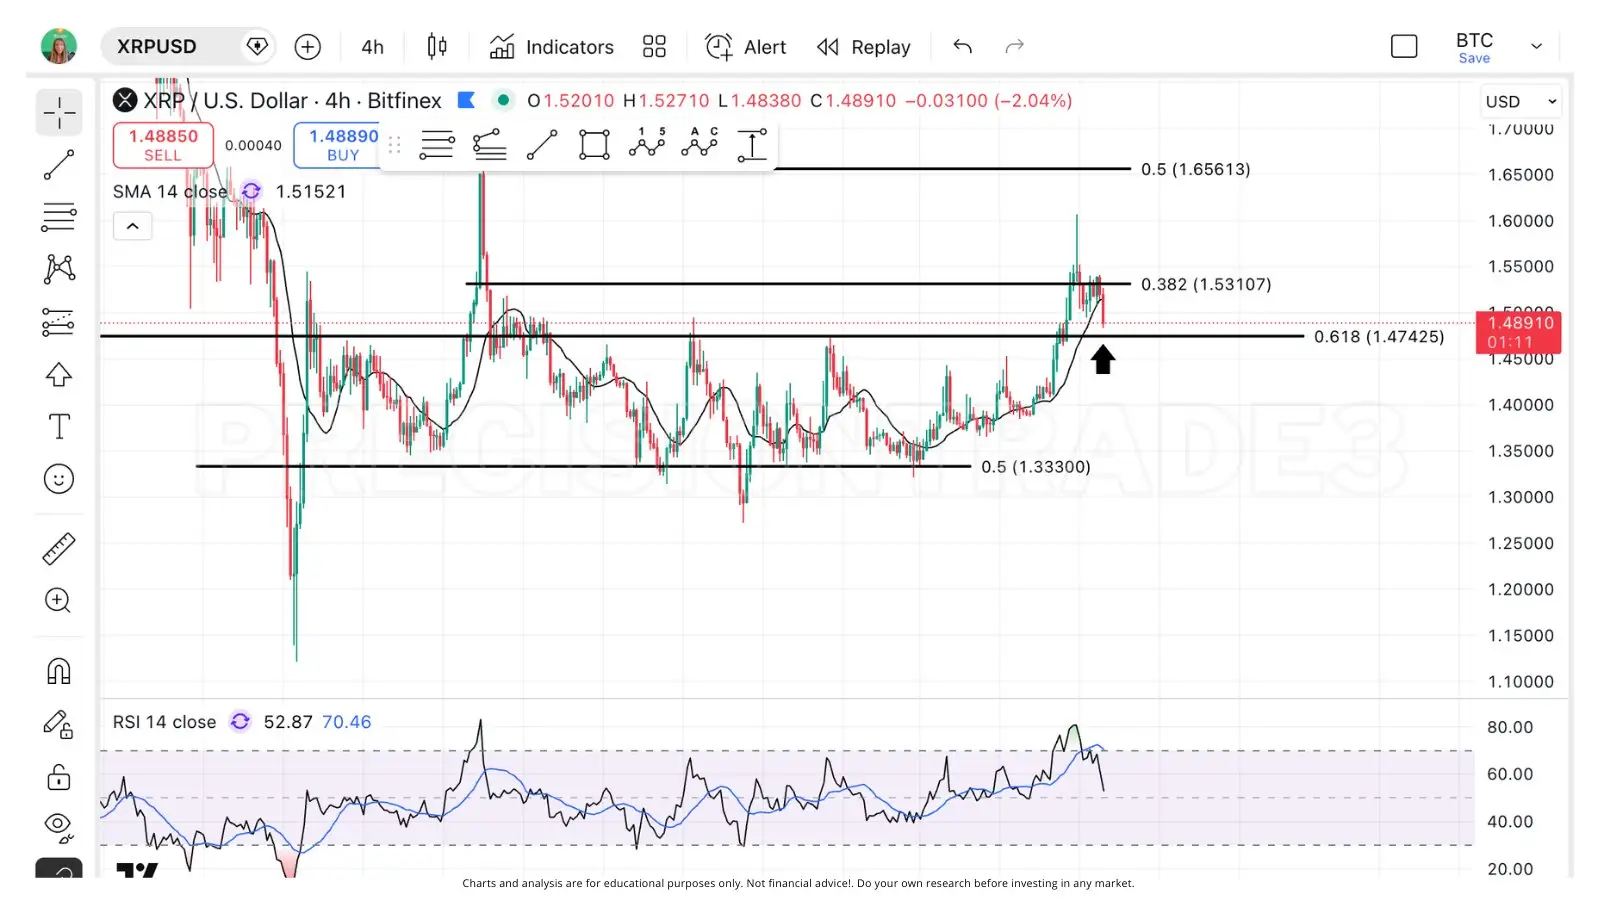The image size is (1600, 900).
Task: Click the 4h timeframe selector
Action: point(371,46)
